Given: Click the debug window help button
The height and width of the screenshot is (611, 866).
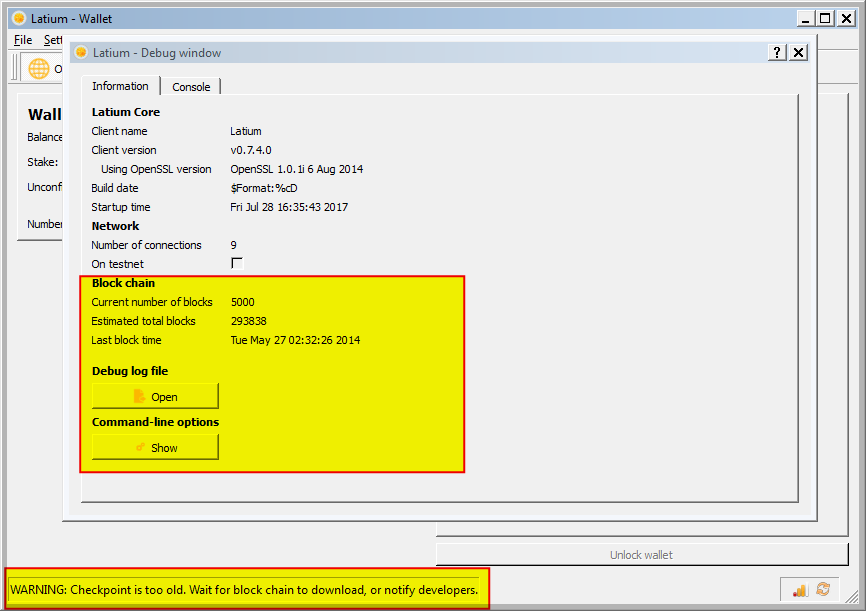Looking at the screenshot, I should (777, 52).
